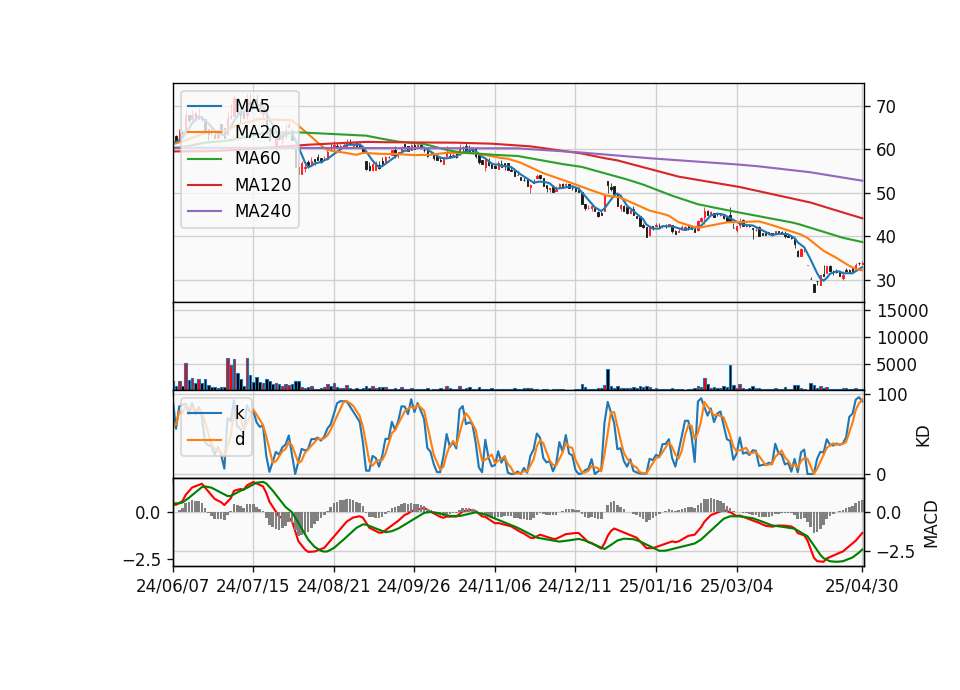Click the 24/07/15 date axis label
Viewport: 960px width, 690px height.
[253, 586]
